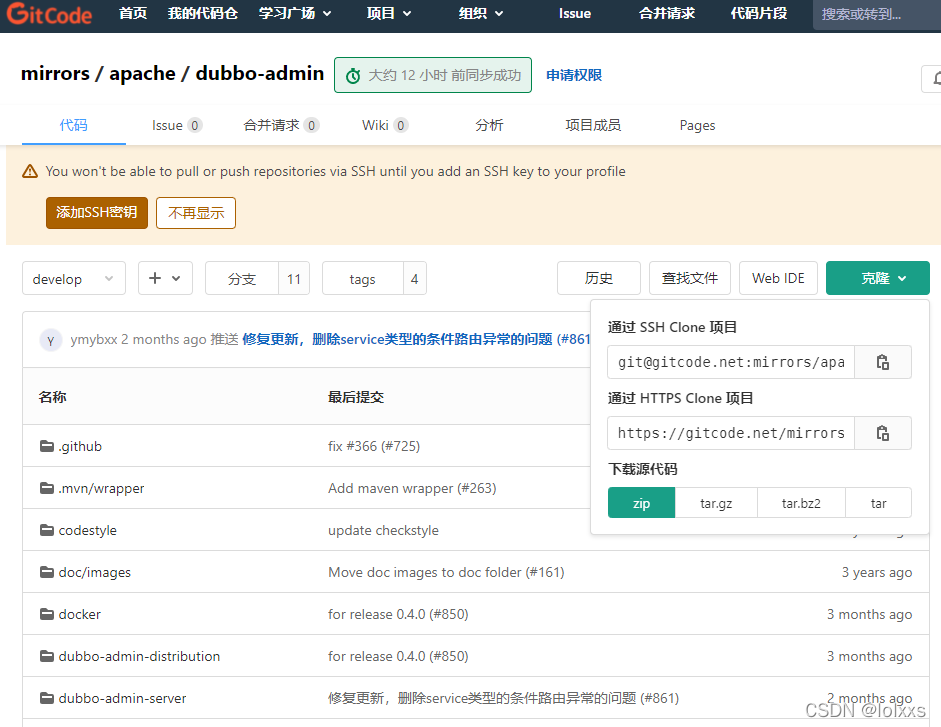The image size is (941, 727).
Task: Click the mirrors breadcrumb link
Action: (x=55, y=73)
